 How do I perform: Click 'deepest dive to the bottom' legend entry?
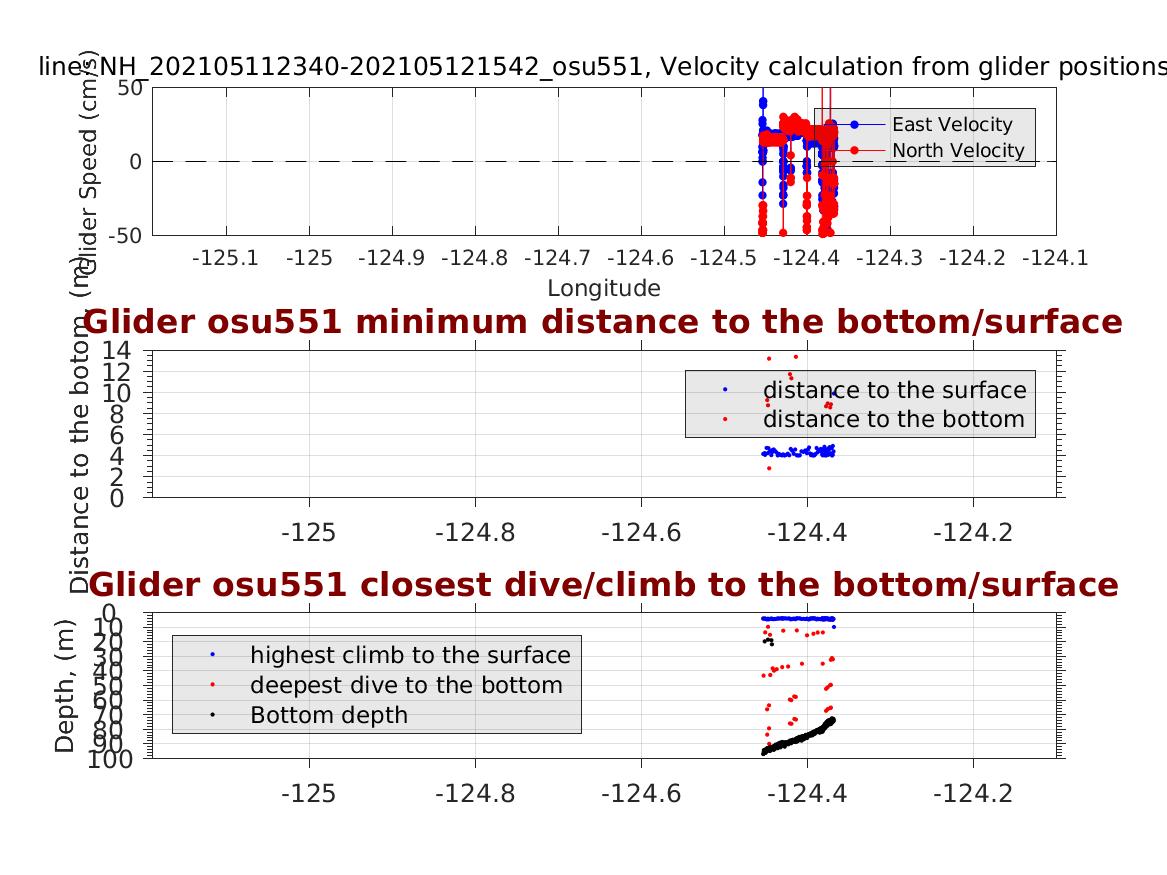tap(406, 685)
